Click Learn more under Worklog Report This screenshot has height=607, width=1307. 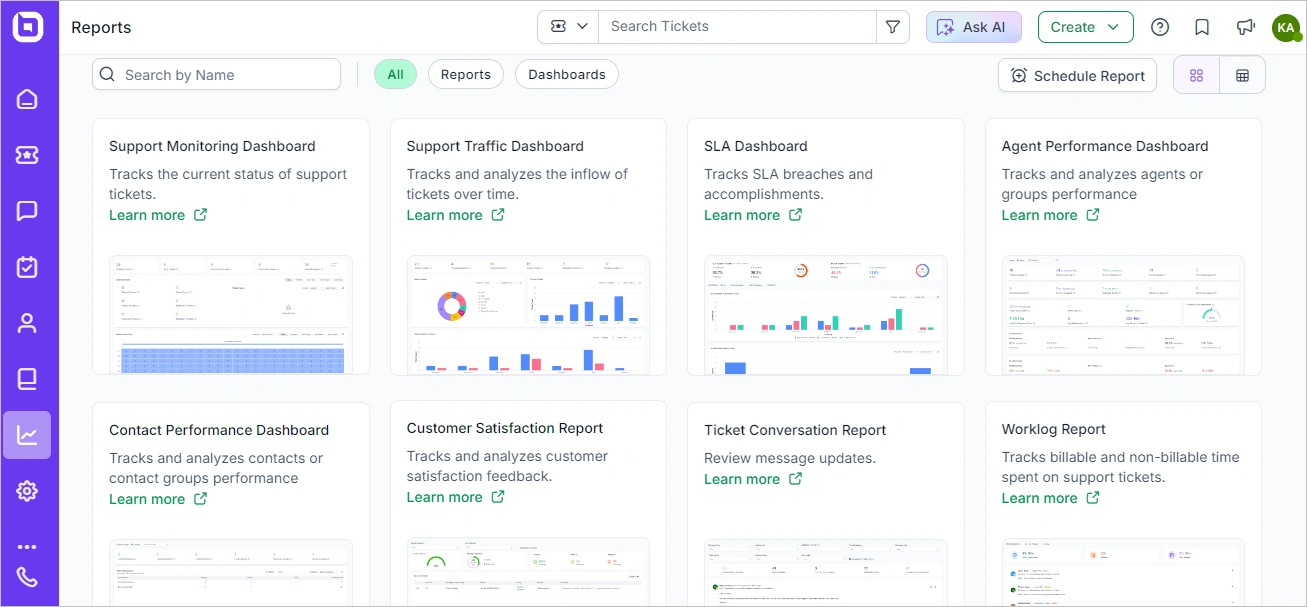point(1039,498)
